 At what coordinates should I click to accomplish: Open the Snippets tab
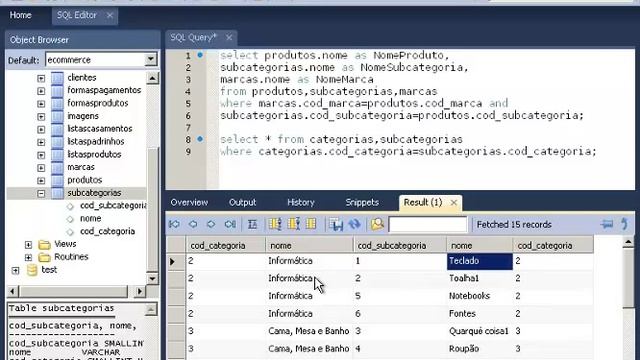tap(362, 202)
